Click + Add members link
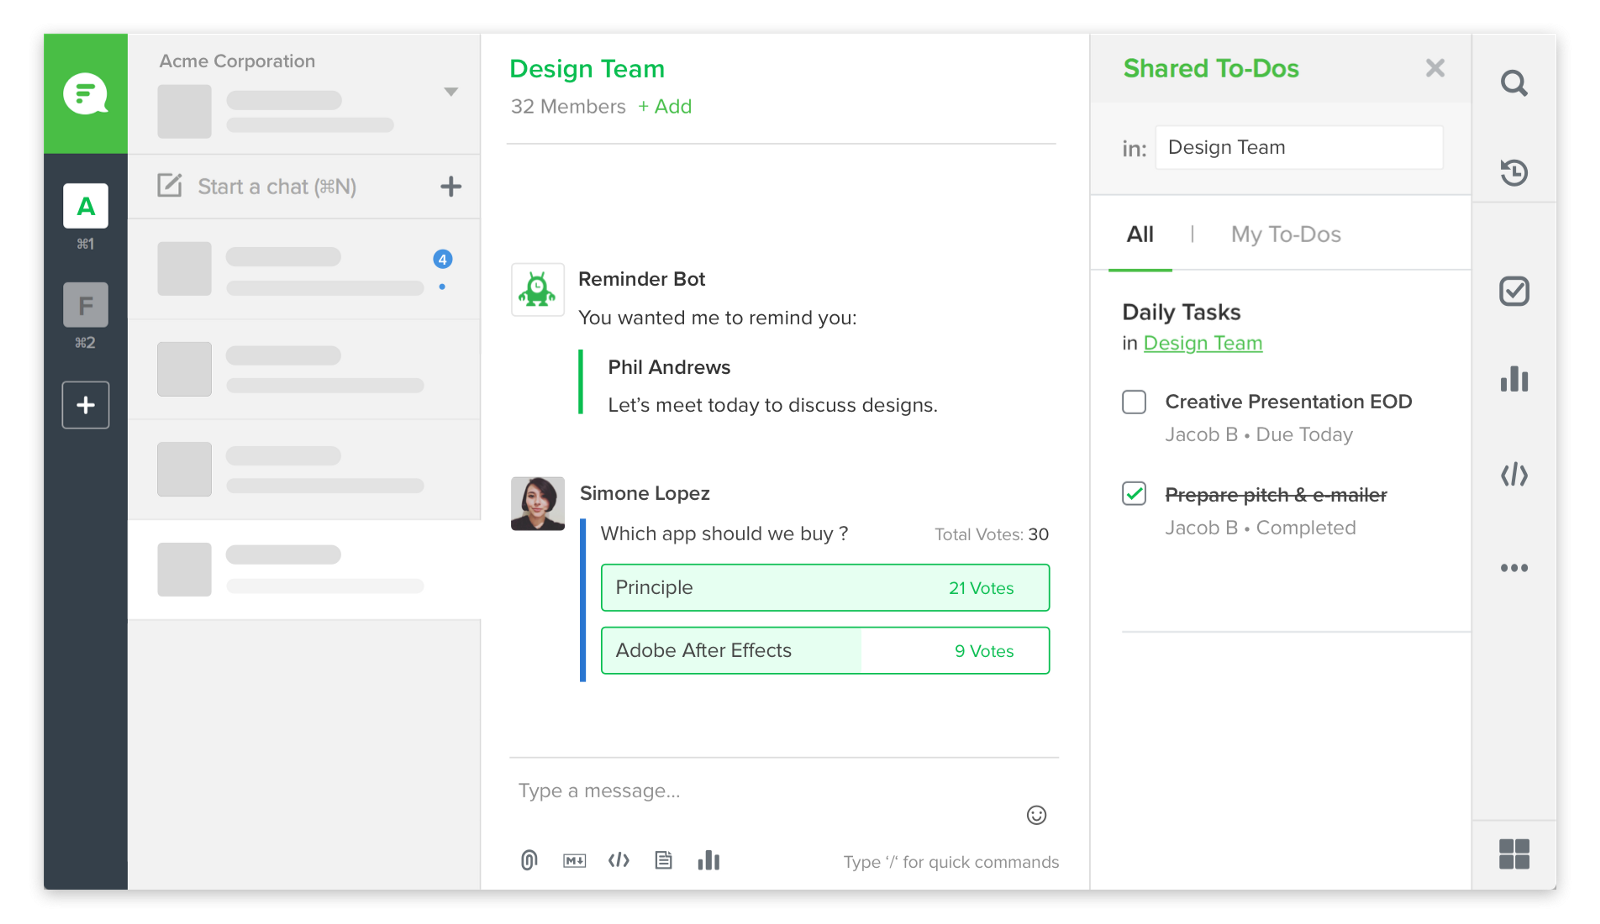Screen dimensions: 1600x924 (665, 106)
